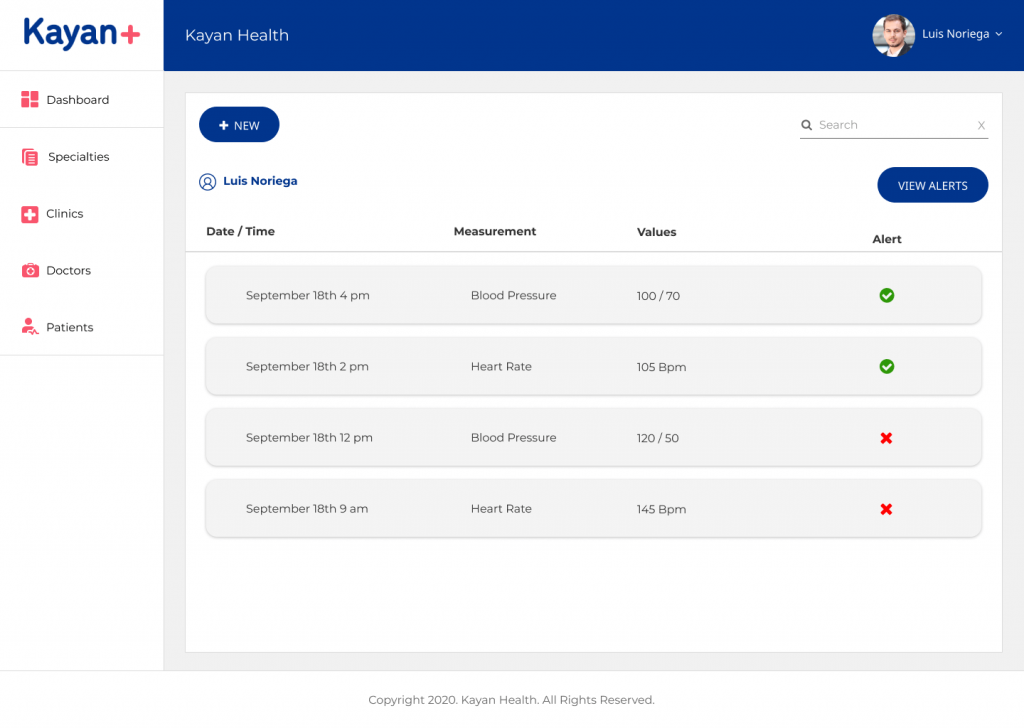Select the September 18th 2 pm Heart Rate row
The image size is (1024, 728).
point(593,367)
